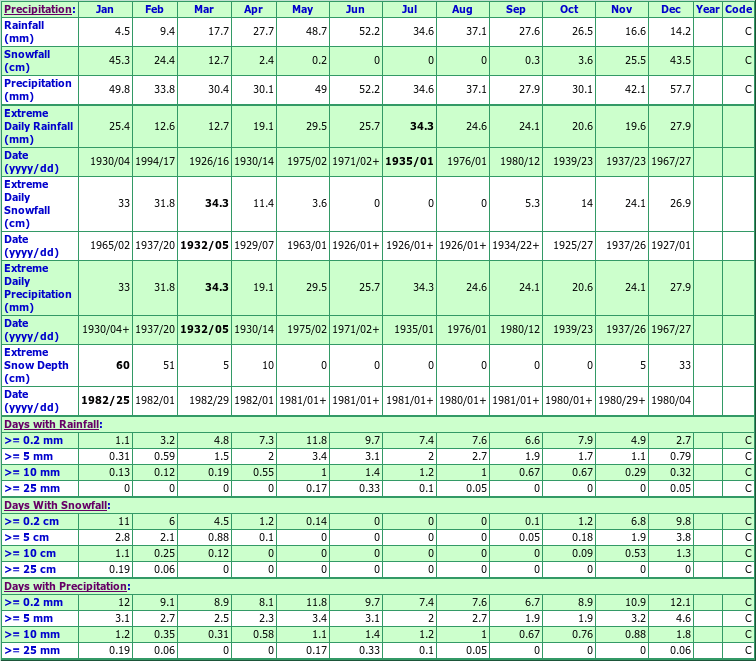Click the Dec column header

point(668,9)
